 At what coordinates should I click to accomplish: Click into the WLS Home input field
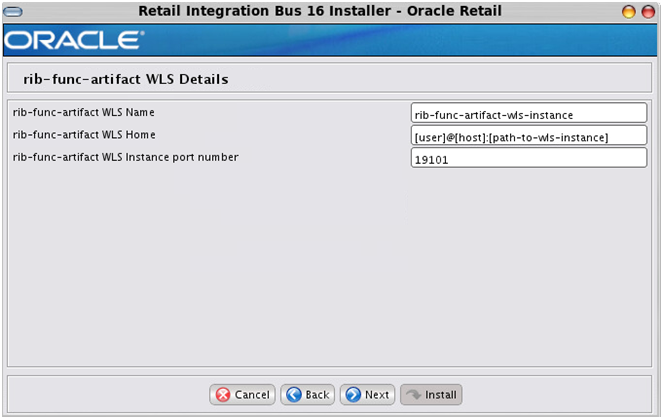[x=529, y=135]
